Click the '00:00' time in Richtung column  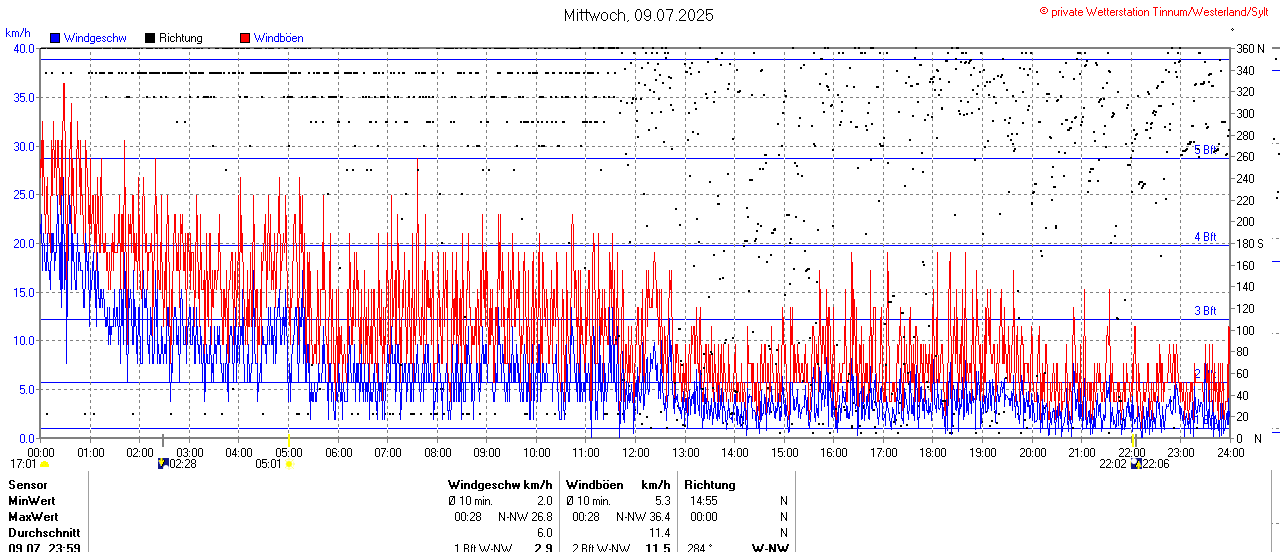(704, 517)
